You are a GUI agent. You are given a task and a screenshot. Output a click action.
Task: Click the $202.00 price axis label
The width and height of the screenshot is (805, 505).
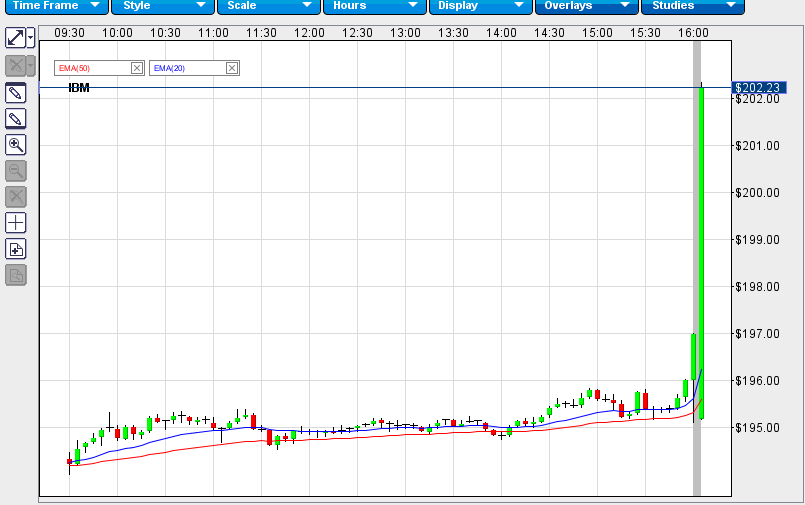coord(757,99)
